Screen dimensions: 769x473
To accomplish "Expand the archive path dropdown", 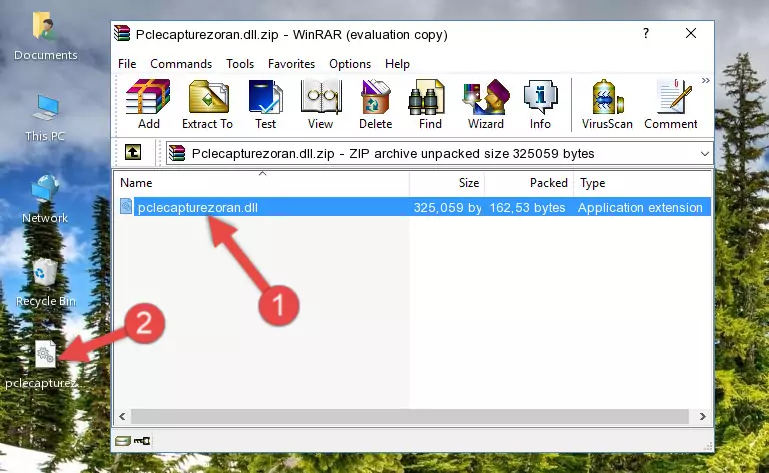I will [705, 154].
